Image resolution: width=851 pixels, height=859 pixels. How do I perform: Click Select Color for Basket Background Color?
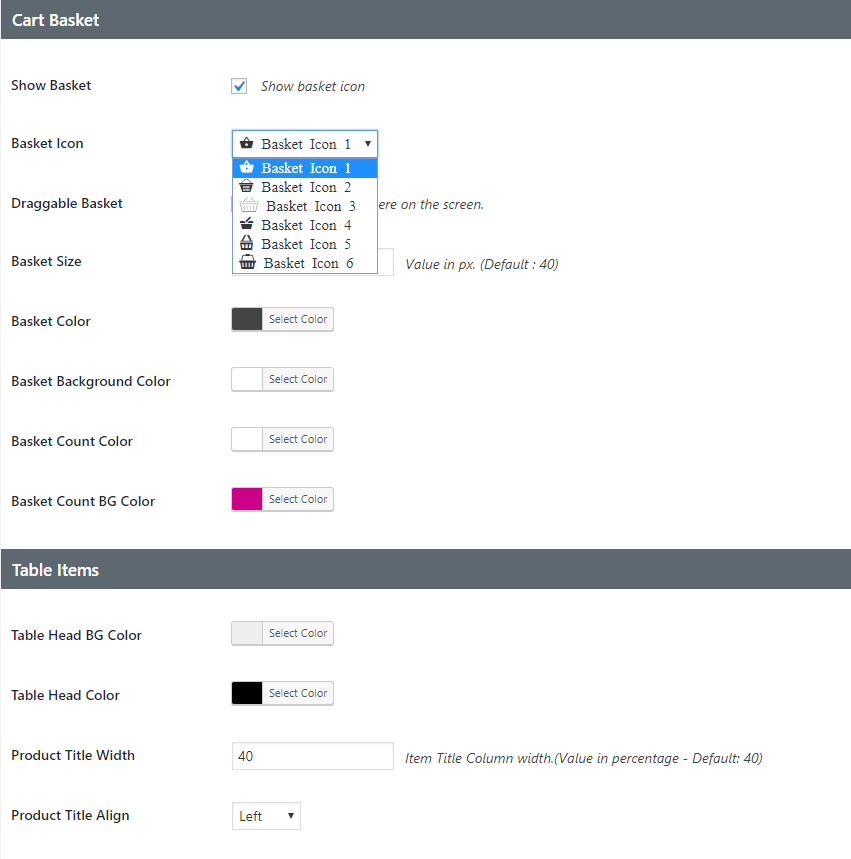tap(298, 379)
